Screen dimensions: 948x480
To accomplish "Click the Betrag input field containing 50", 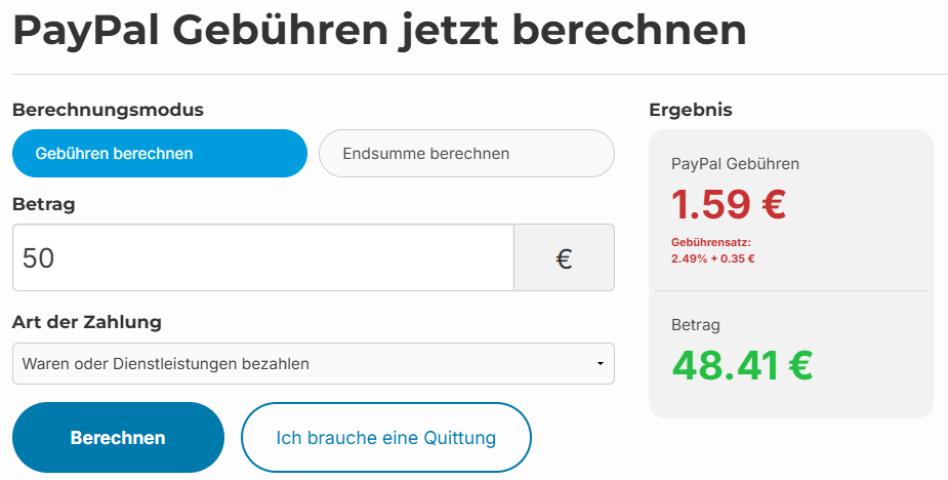I will [262, 258].
